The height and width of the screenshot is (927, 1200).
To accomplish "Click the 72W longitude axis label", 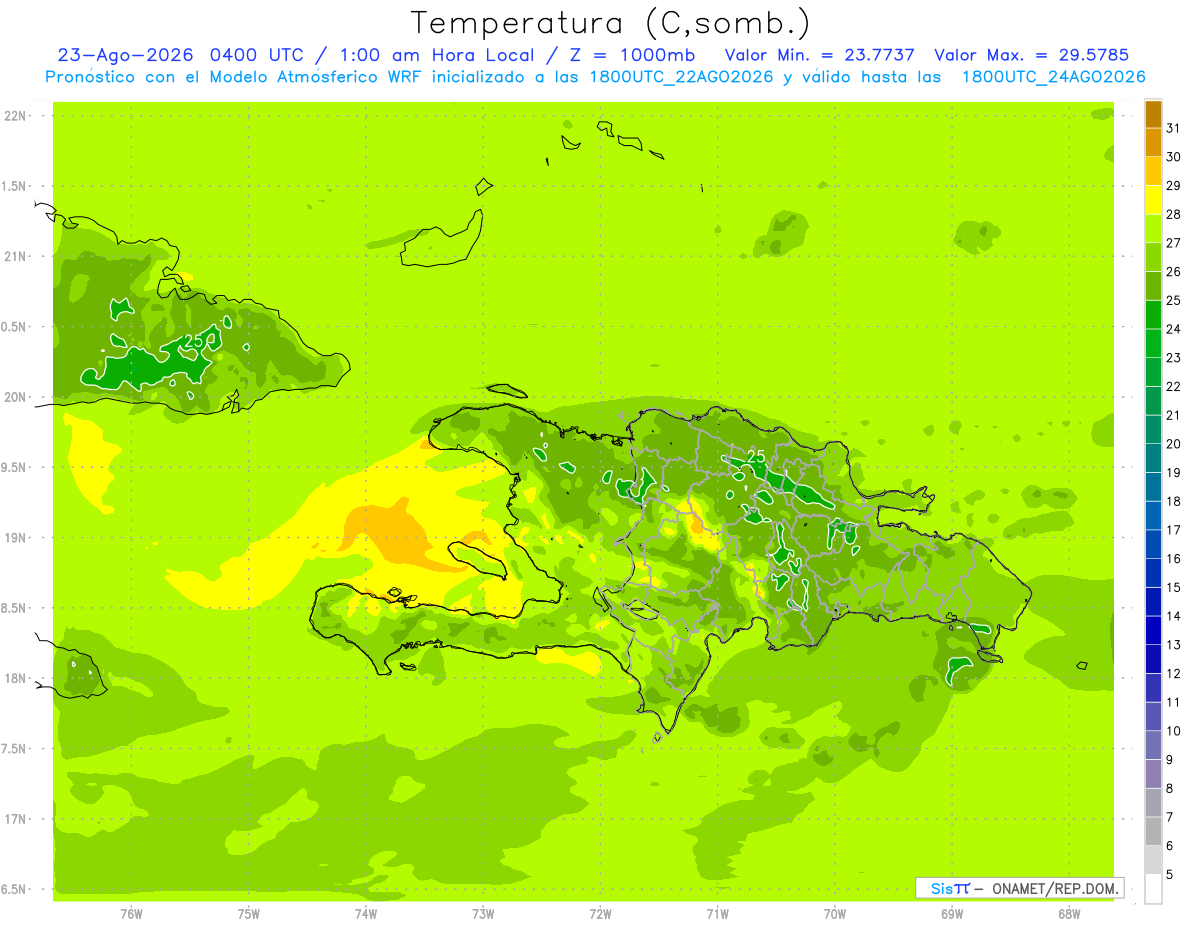I will (600, 913).
